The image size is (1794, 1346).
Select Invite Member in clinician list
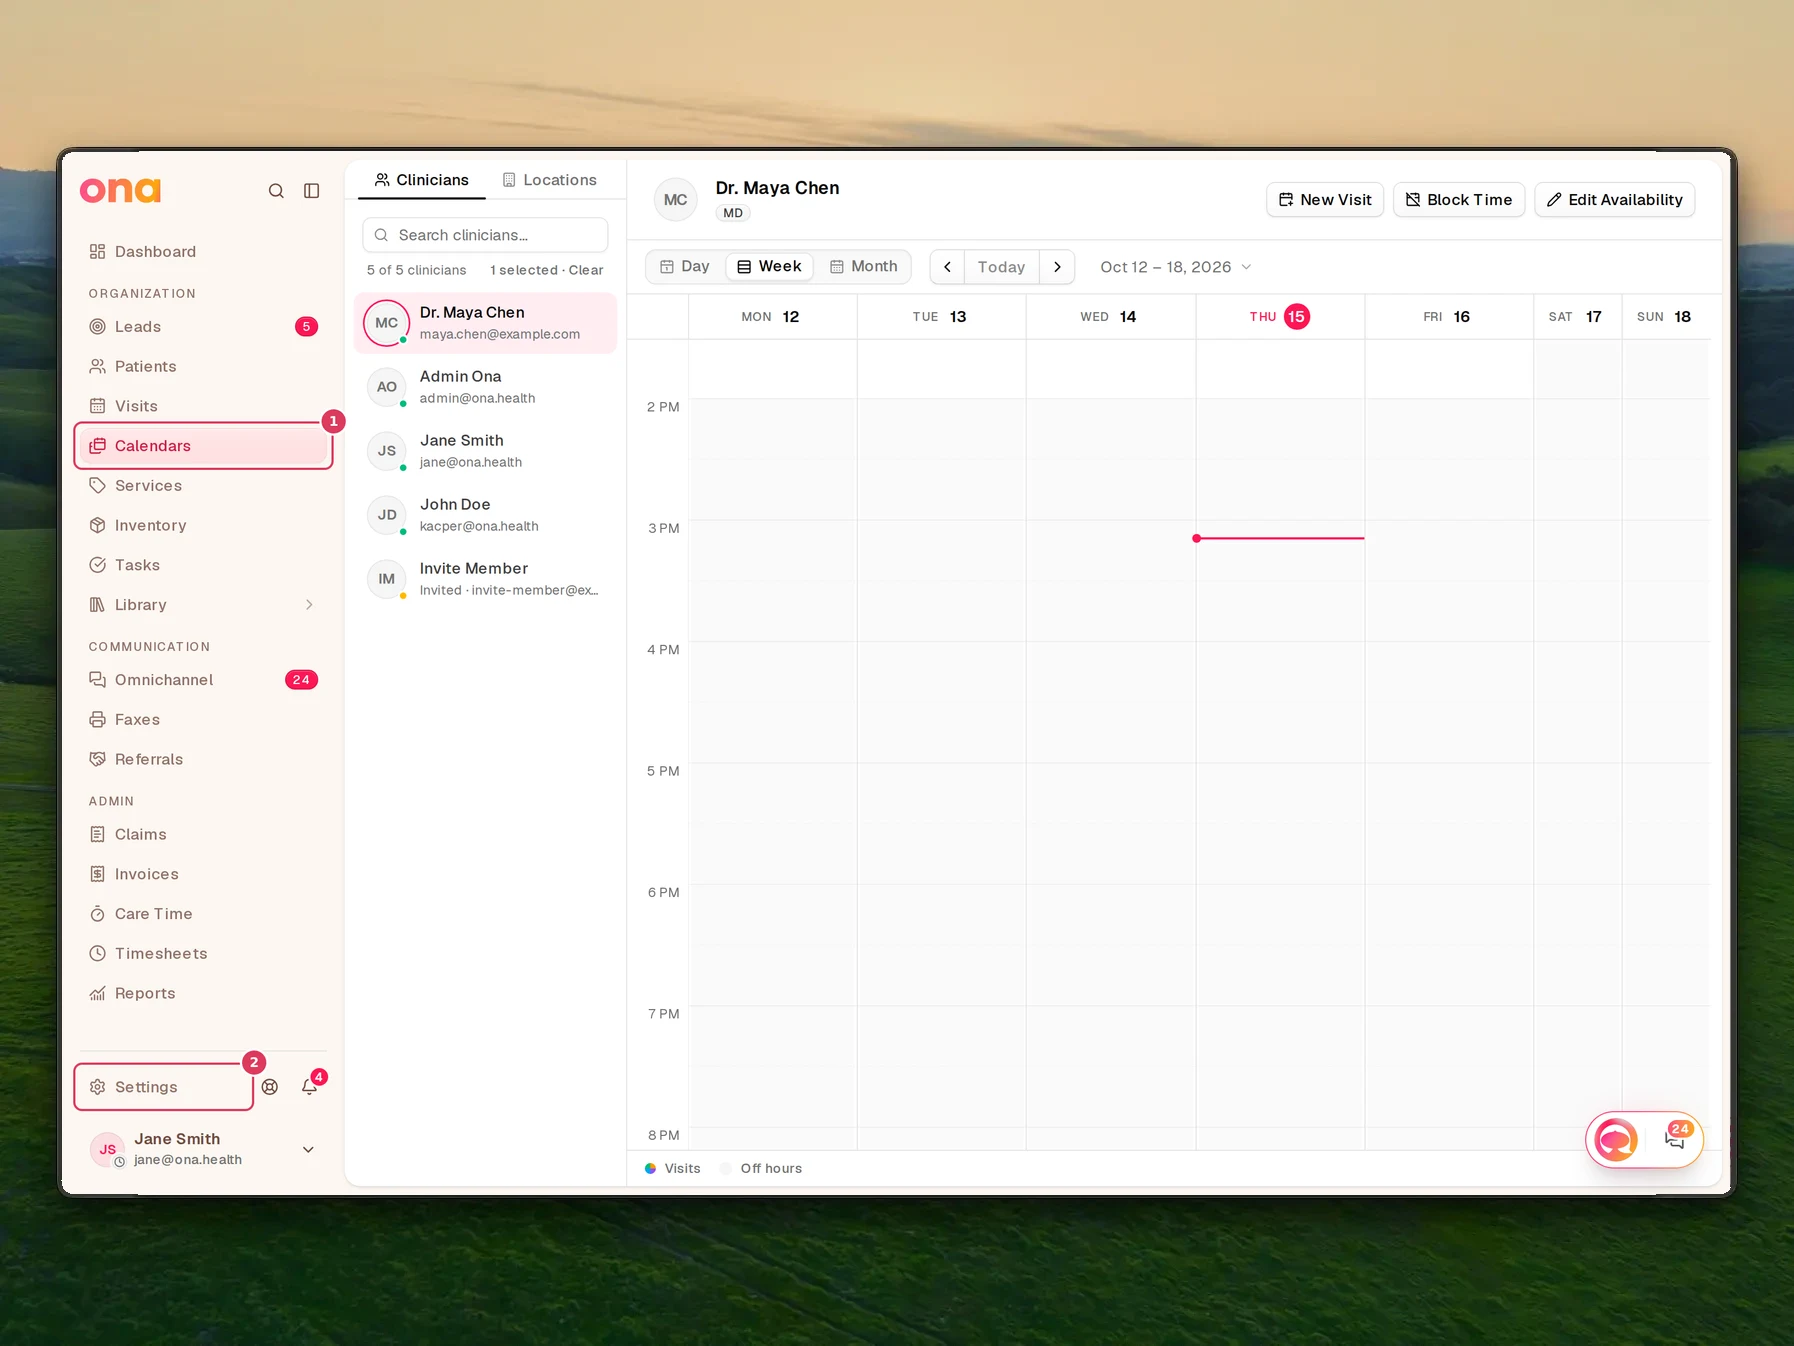point(485,579)
